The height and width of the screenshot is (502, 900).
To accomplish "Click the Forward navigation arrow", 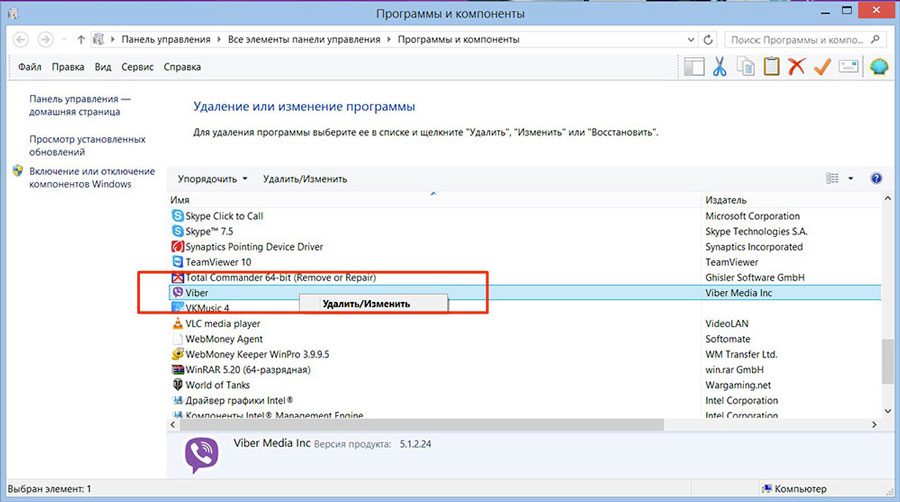I will (45, 40).
